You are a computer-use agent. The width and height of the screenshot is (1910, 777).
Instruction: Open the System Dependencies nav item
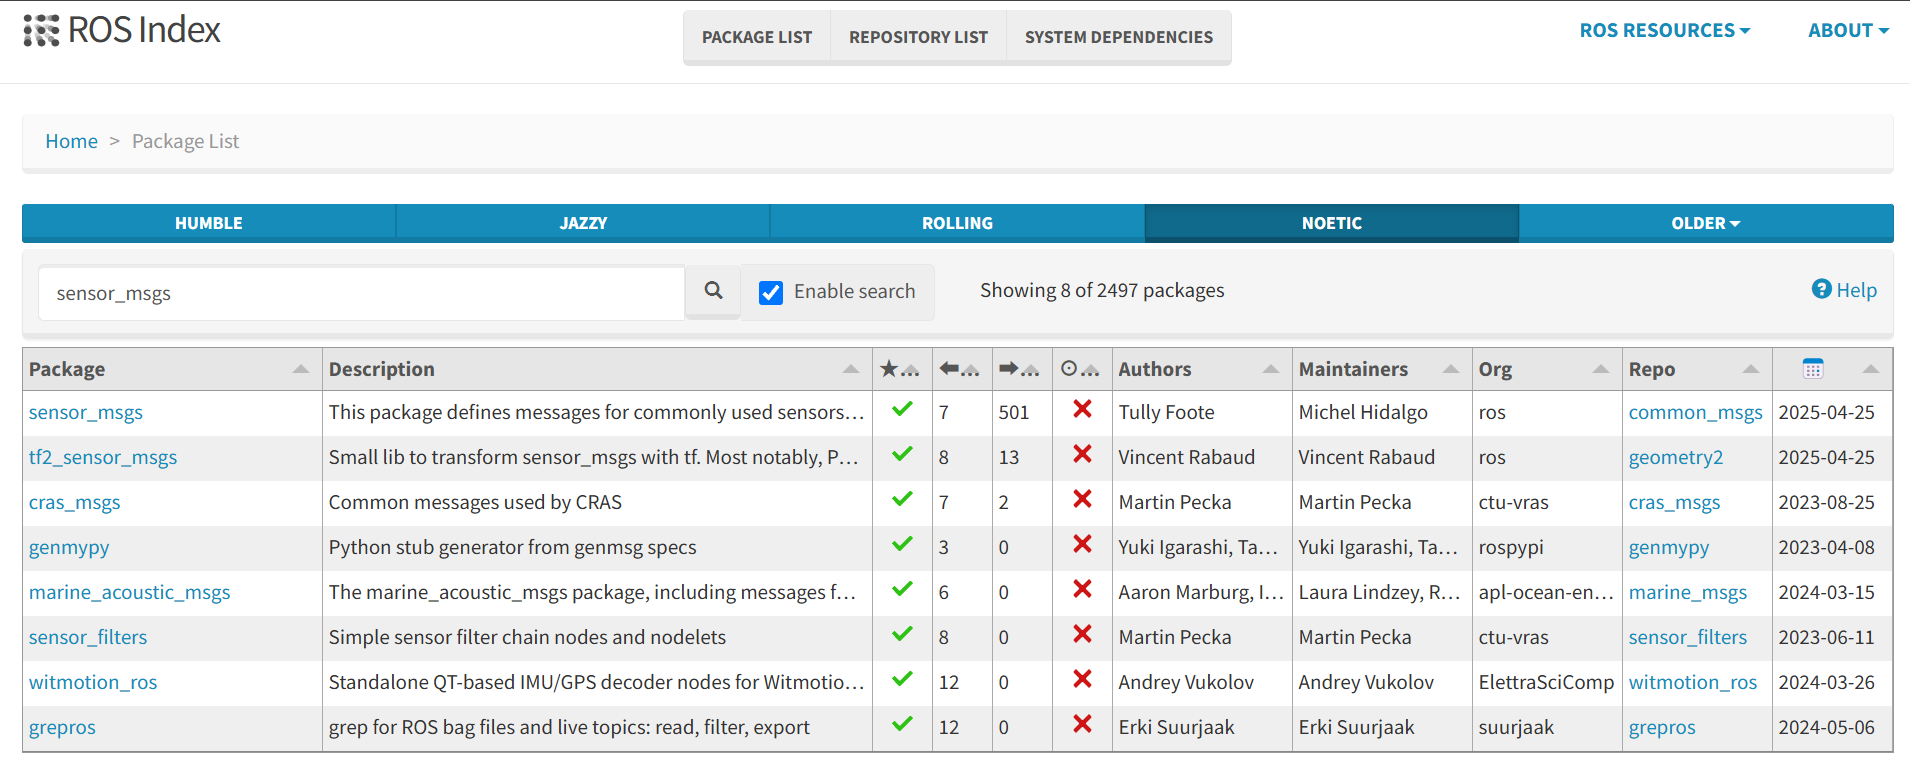pyautogui.click(x=1119, y=37)
